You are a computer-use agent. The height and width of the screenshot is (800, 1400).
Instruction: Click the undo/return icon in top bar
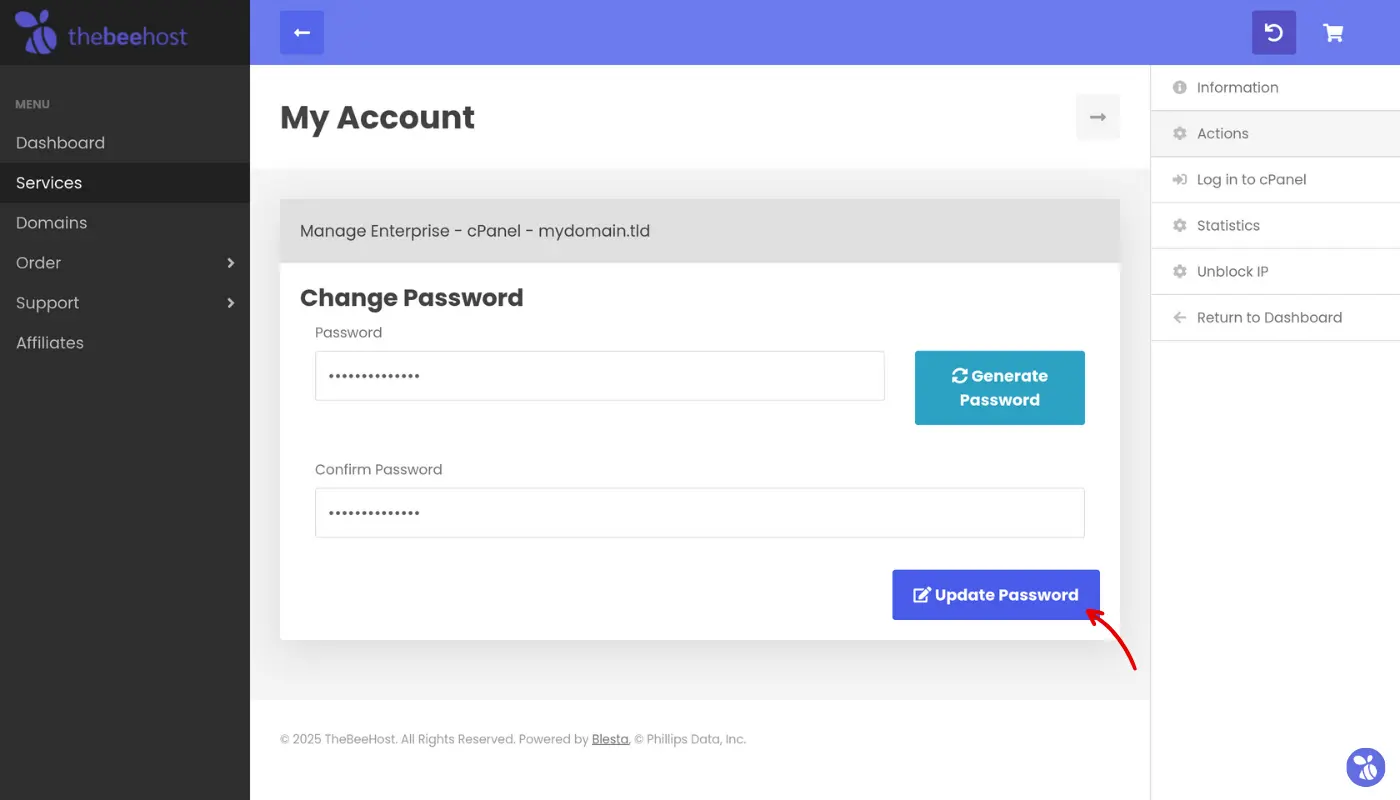[1273, 33]
